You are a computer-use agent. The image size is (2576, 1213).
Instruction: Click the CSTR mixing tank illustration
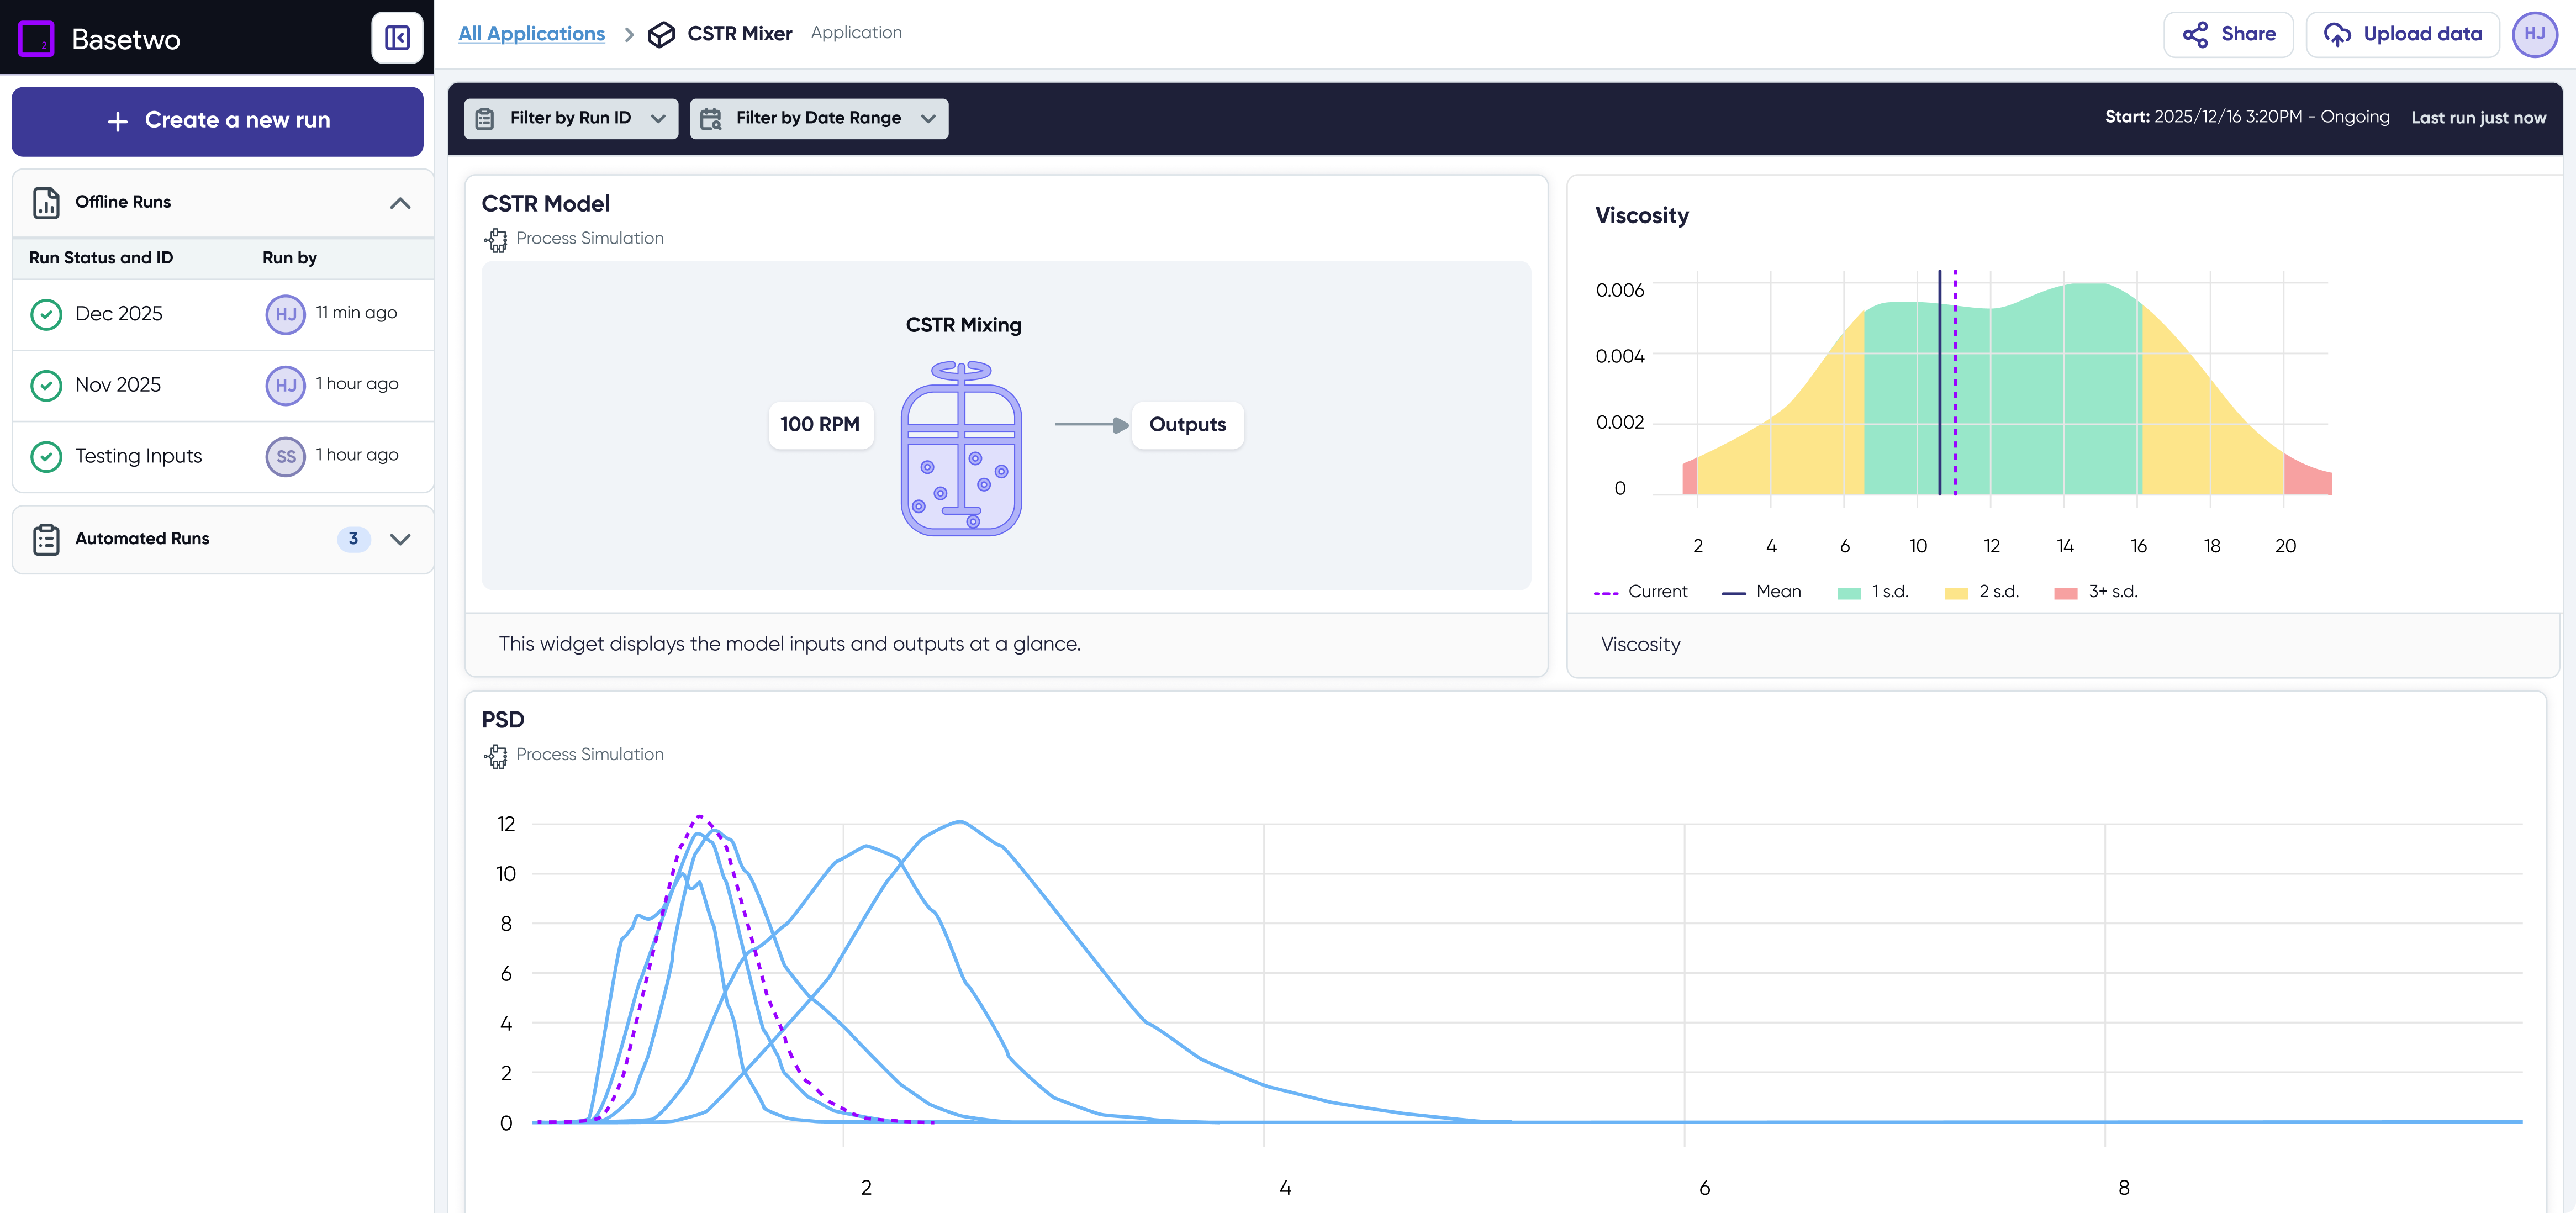click(961, 449)
